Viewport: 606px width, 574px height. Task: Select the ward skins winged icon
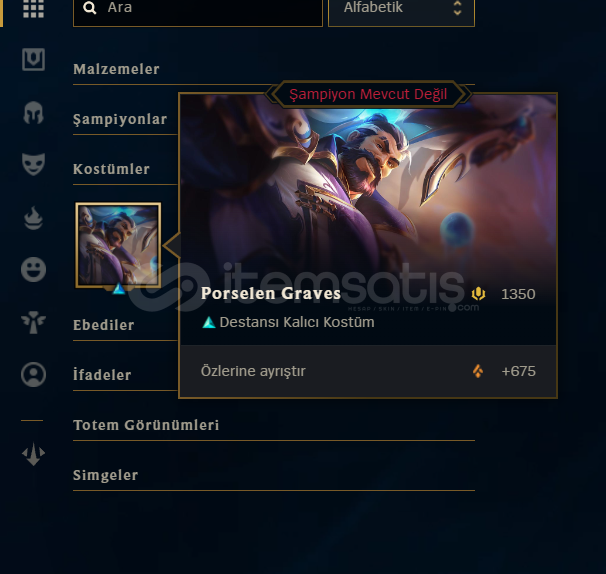pos(33,322)
